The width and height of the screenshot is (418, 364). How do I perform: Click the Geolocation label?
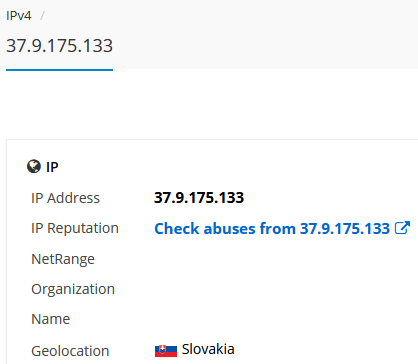click(70, 351)
